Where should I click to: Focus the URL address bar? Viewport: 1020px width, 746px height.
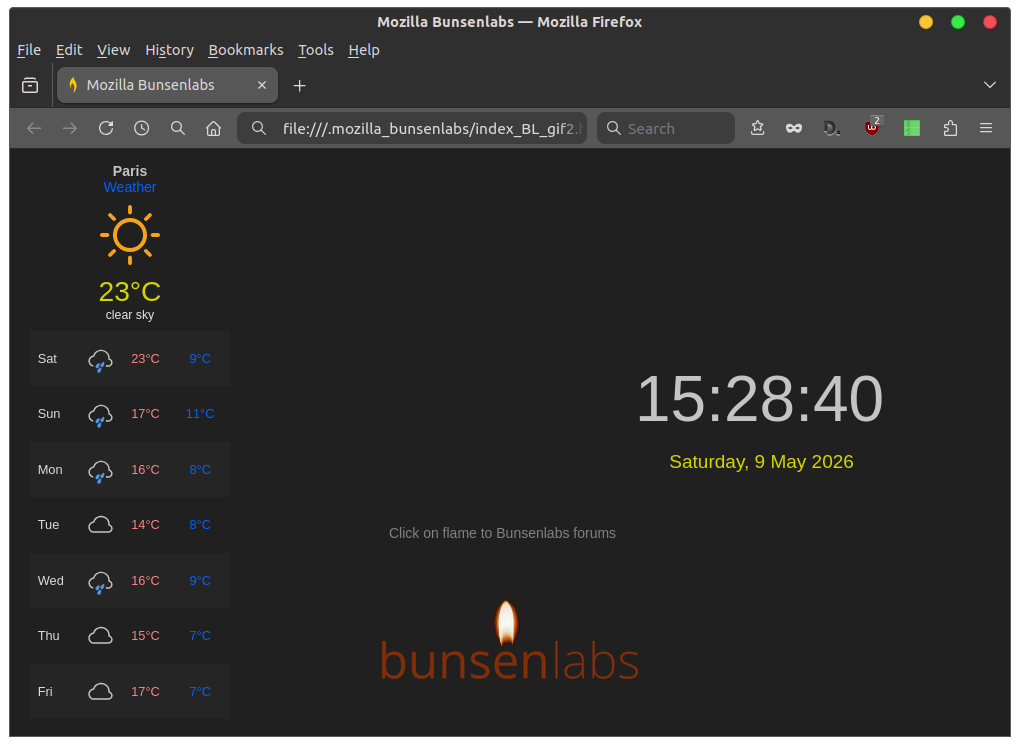click(412, 128)
